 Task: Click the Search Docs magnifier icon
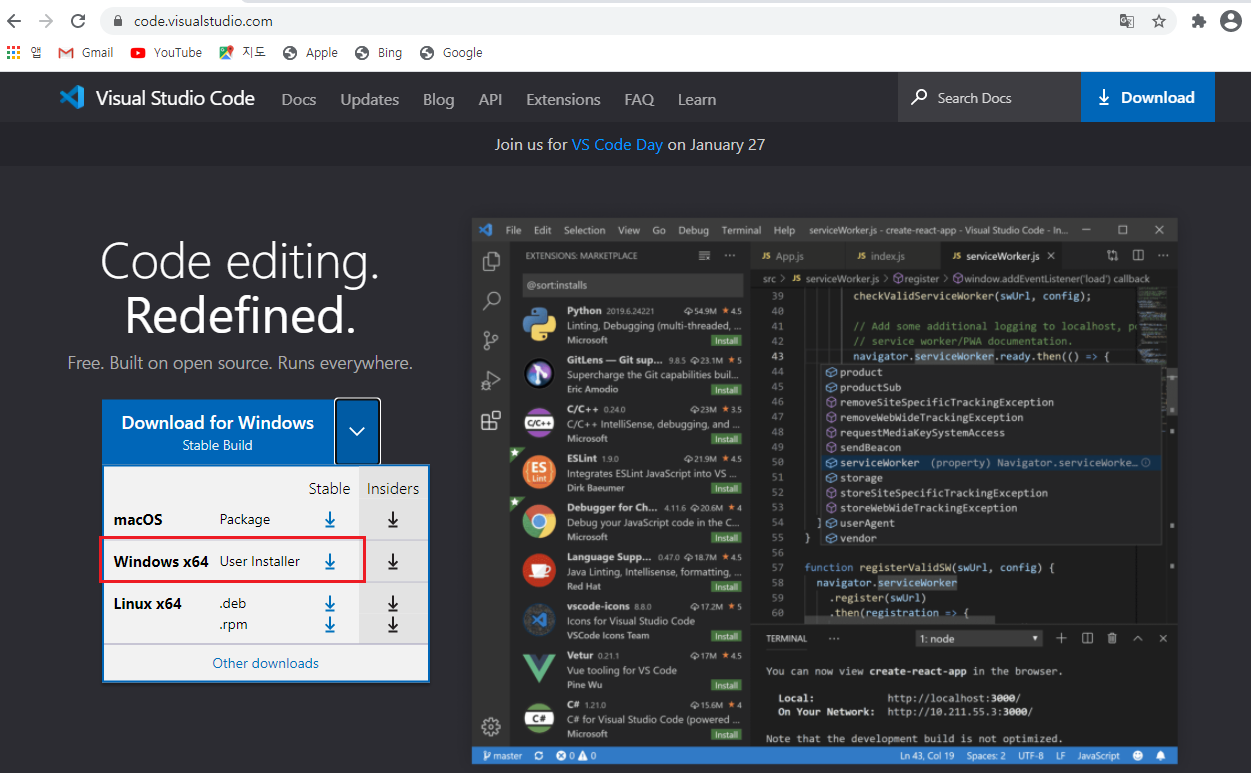click(x=919, y=98)
